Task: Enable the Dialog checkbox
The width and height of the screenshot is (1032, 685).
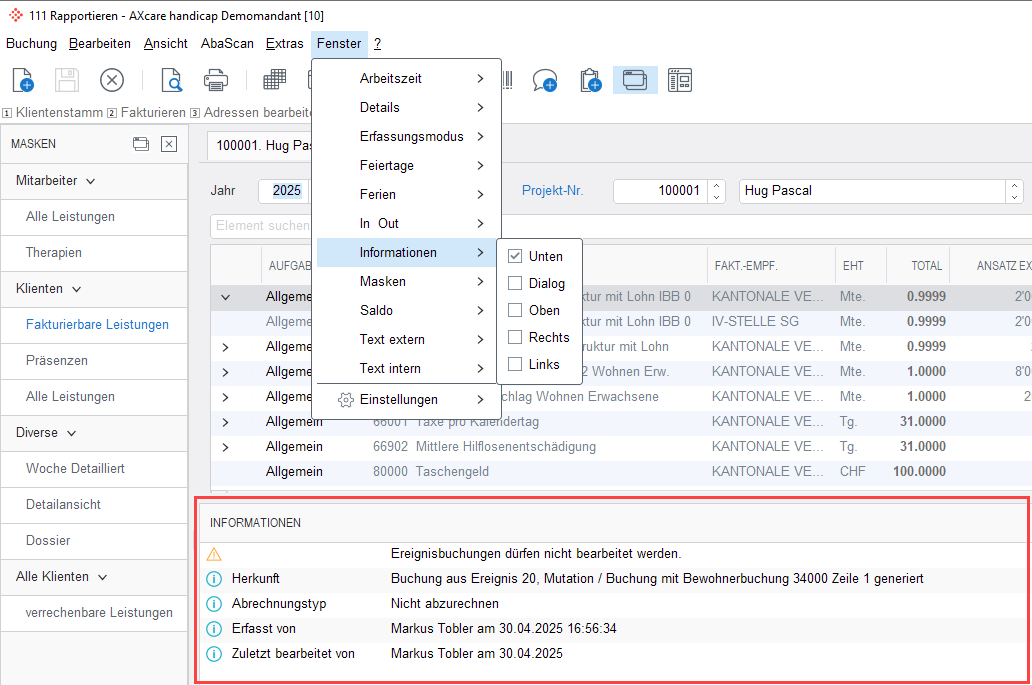Action: 515,283
